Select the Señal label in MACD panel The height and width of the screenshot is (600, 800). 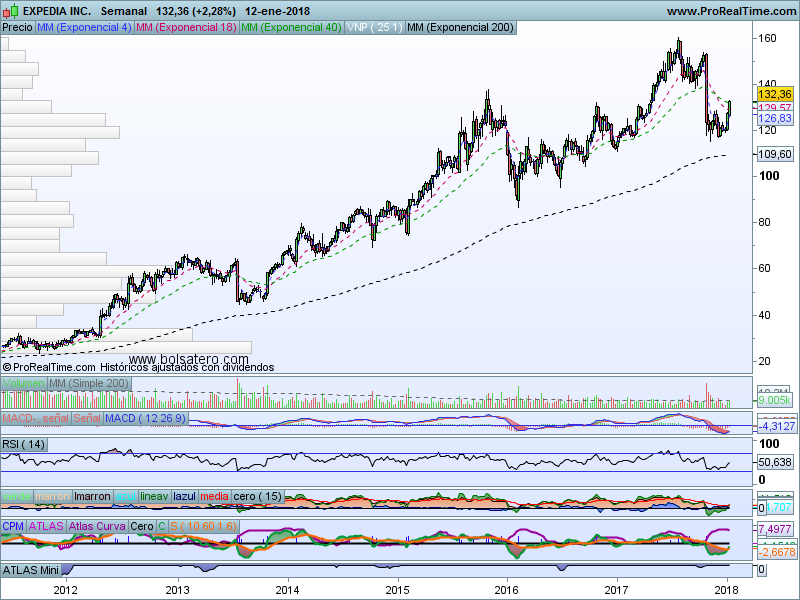pos(87,418)
